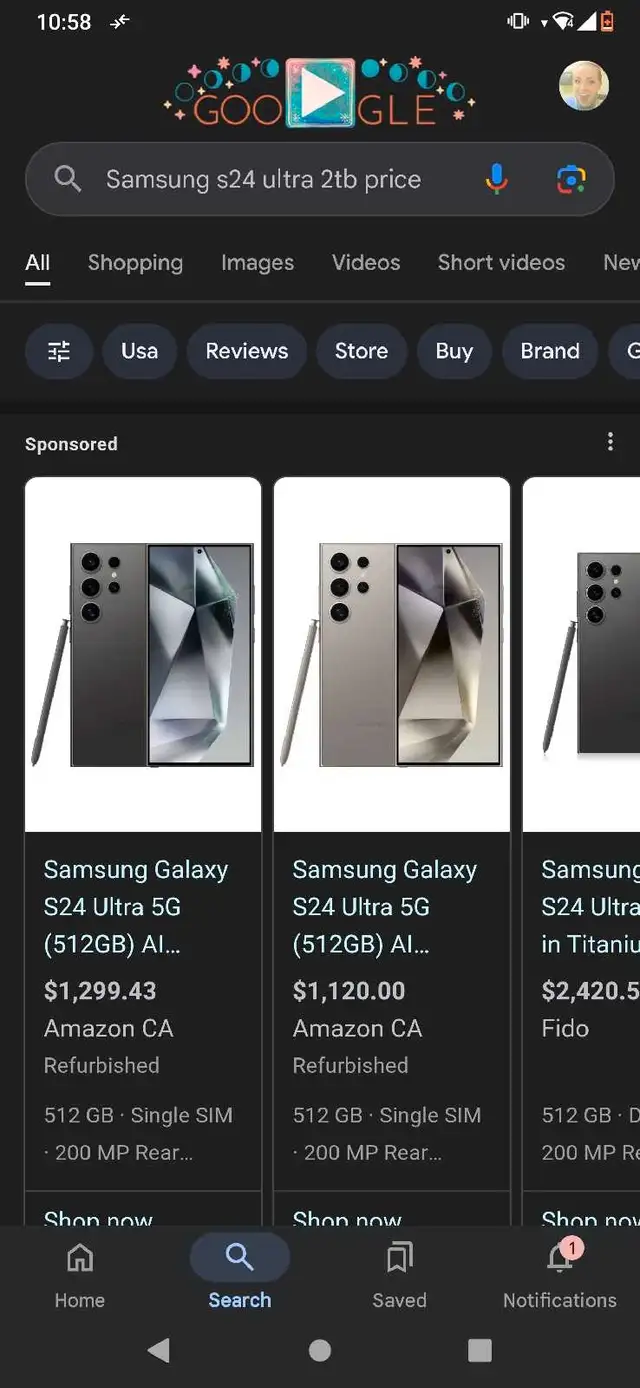Tap the microphone voice search icon
Image resolution: width=640 pixels, height=1388 pixels.
click(496, 180)
